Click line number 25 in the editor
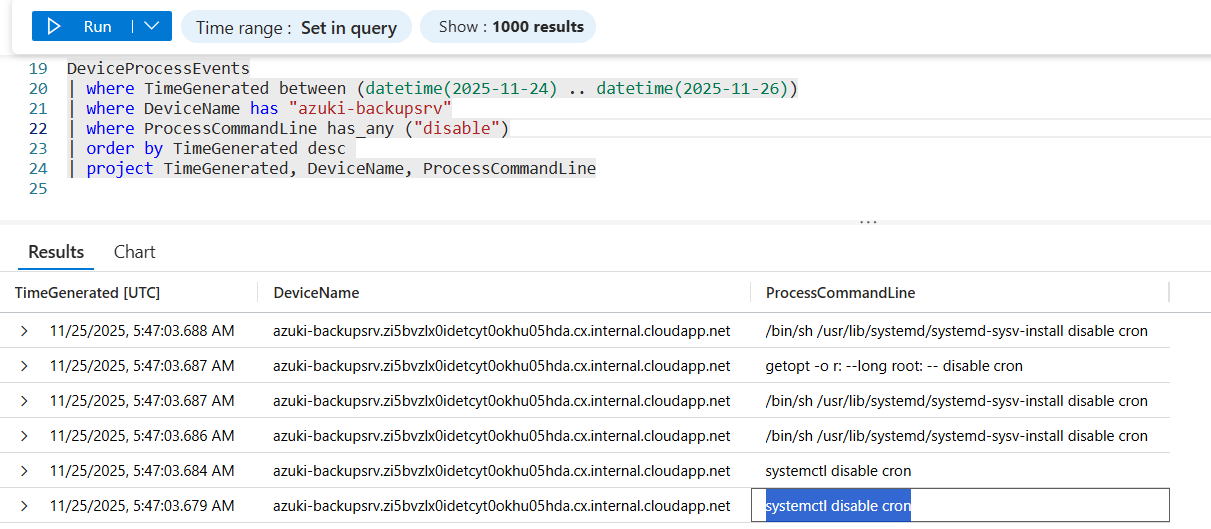1211x529 pixels. 38,188
